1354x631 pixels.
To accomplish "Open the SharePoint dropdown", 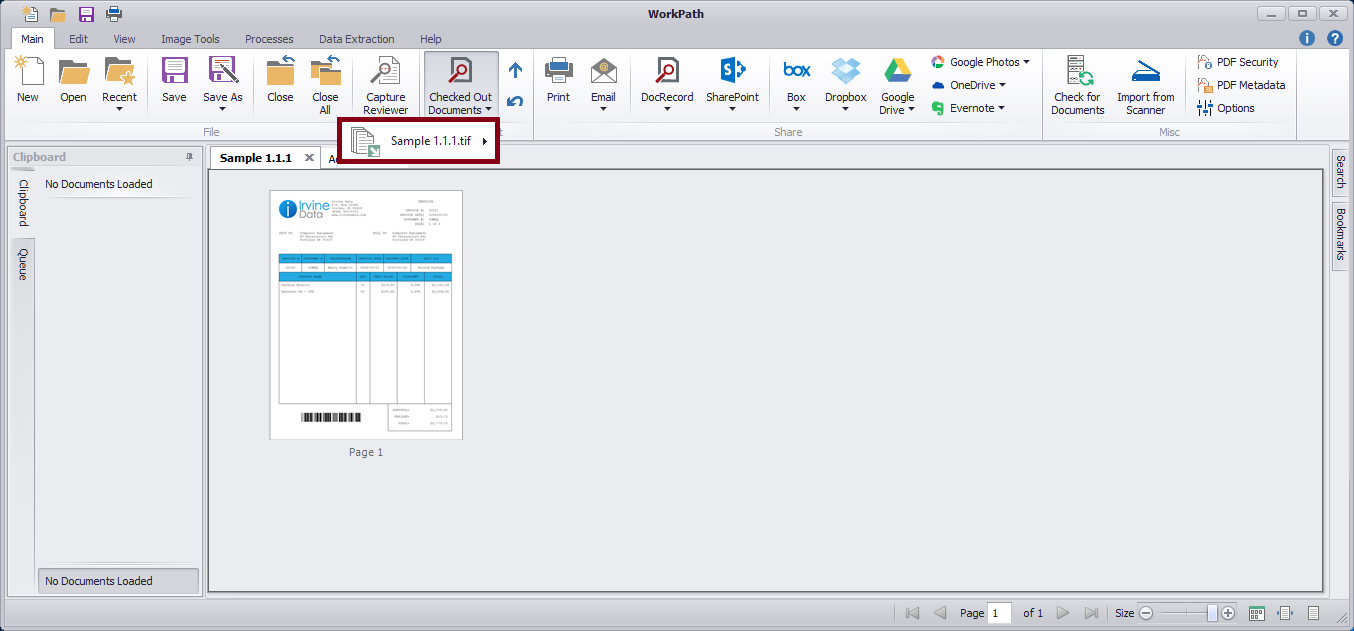I will pos(732,109).
